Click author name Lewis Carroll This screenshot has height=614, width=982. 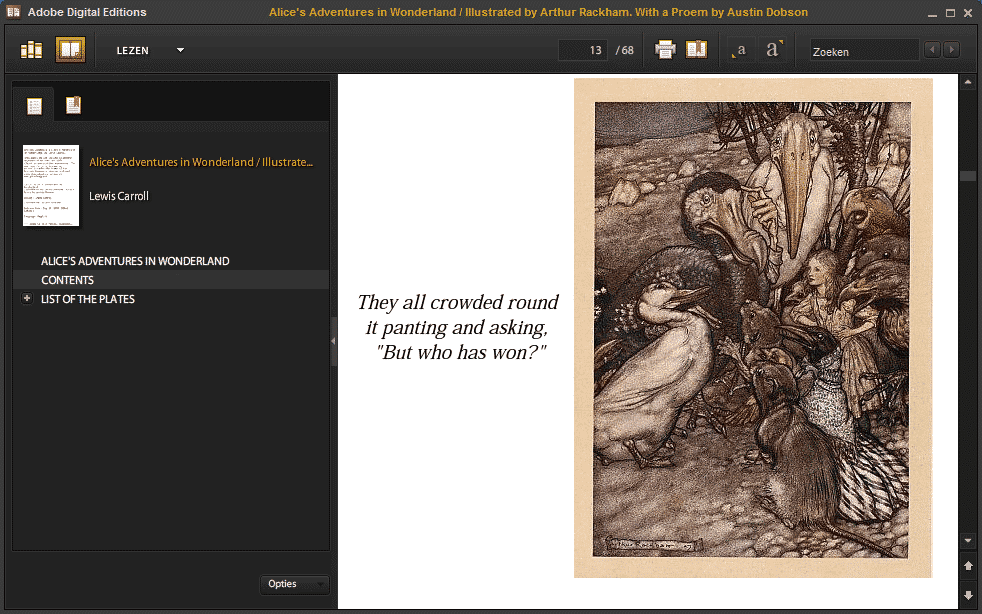click(x=119, y=196)
